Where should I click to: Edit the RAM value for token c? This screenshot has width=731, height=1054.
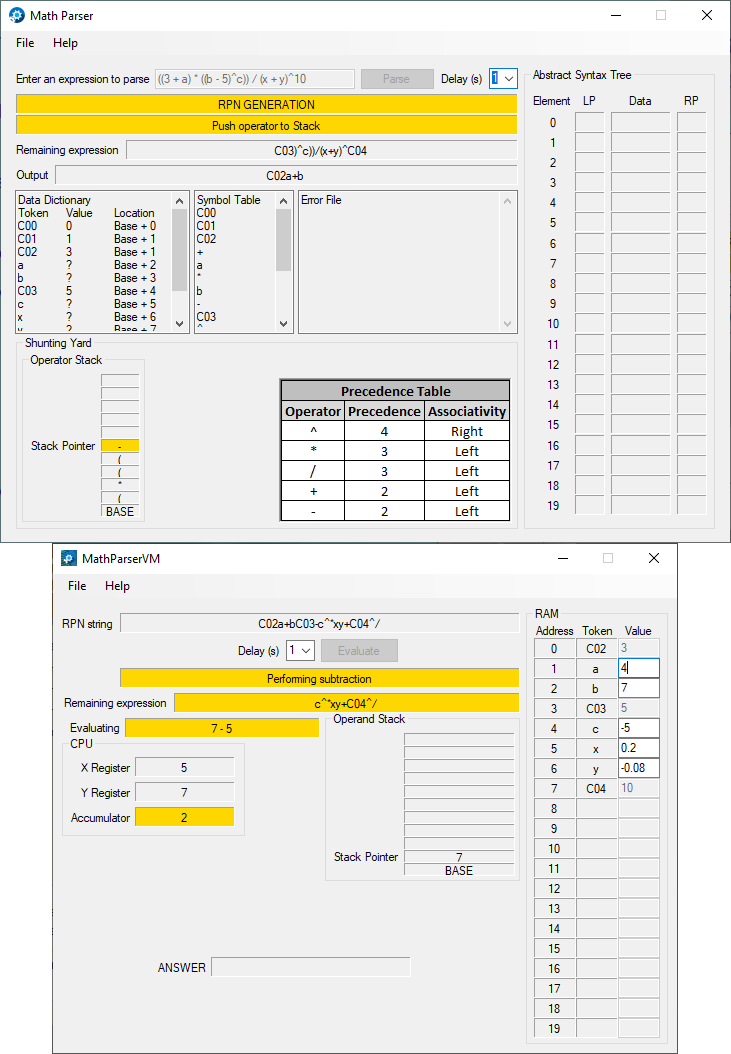click(638, 728)
